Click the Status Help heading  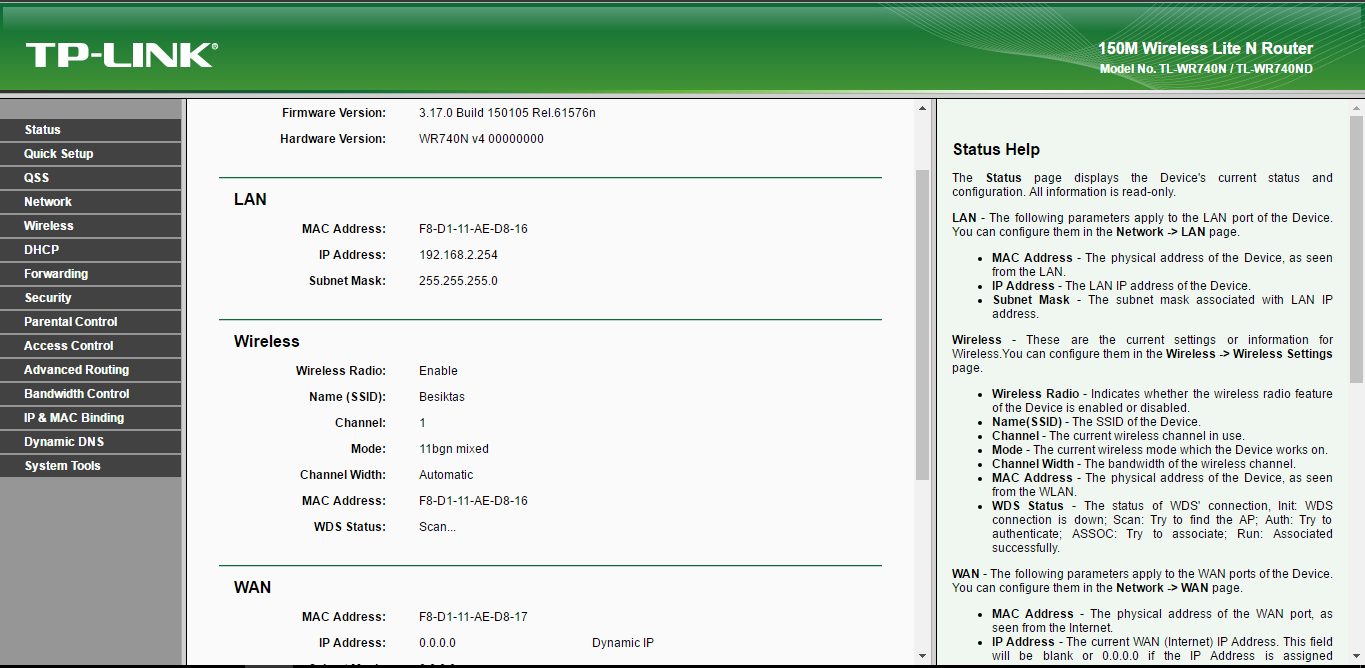click(996, 149)
